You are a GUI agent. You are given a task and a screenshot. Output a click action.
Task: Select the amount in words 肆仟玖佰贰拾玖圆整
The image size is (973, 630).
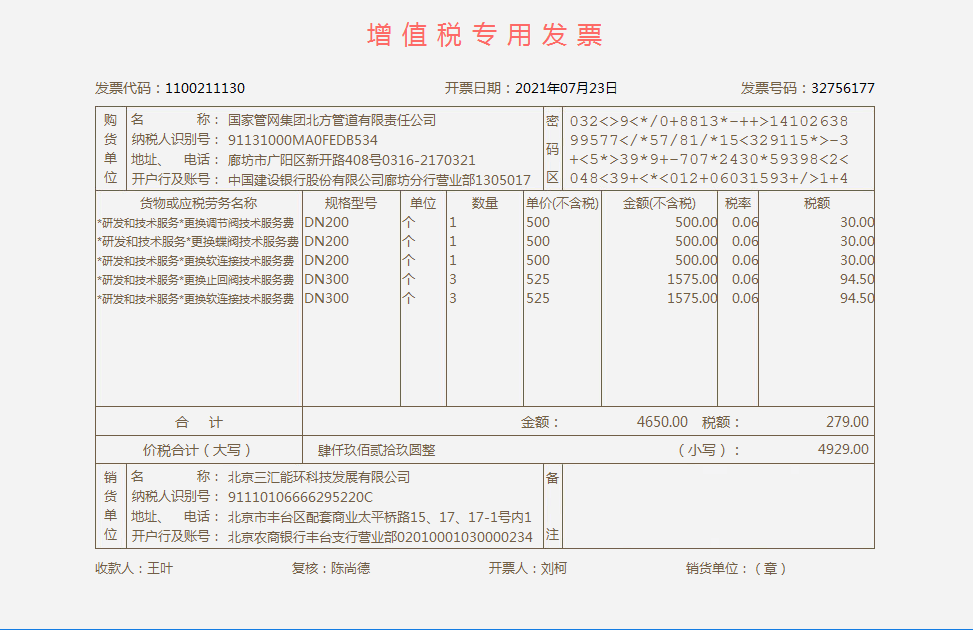[377, 450]
